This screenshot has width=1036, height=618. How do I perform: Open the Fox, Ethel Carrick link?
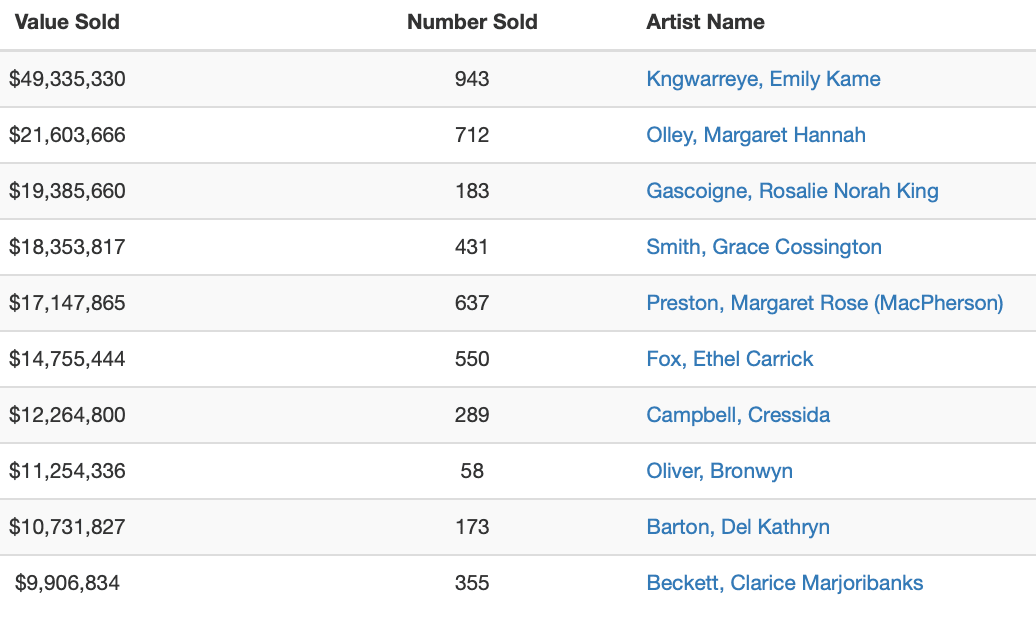(x=729, y=359)
